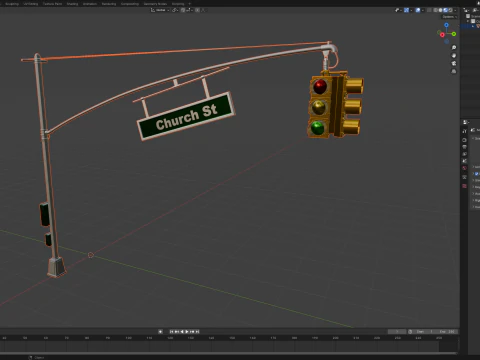Open the properties editor type dropdown

point(466,122)
